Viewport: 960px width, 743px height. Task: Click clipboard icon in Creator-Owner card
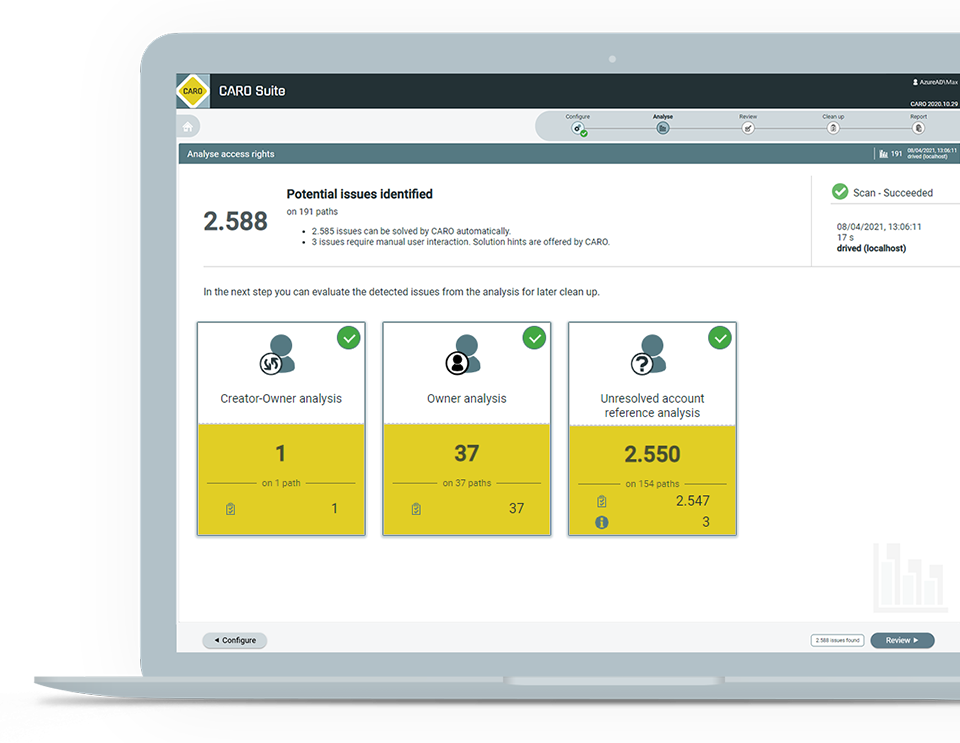click(x=230, y=509)
